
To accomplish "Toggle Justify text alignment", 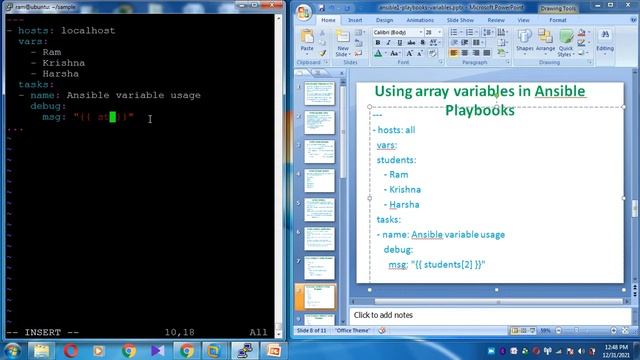I will click(x=487, y=53).
